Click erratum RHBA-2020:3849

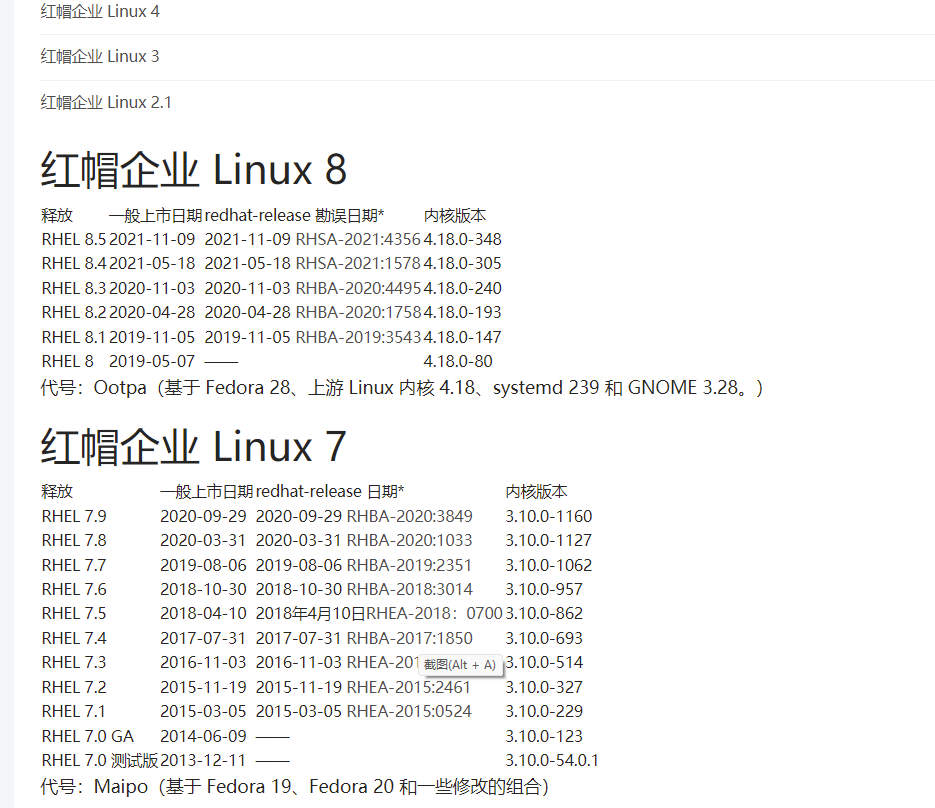tap(410, 516)
